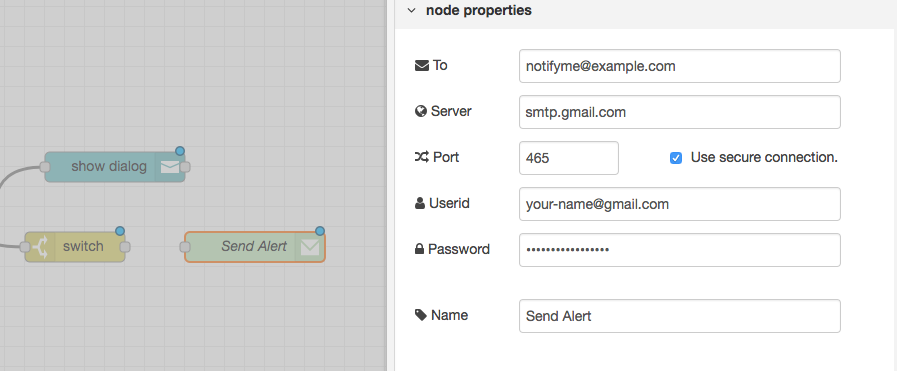Click the blue changed dot on show dialog node
Viewport: 897px width, 371px height.
[180, 151]
